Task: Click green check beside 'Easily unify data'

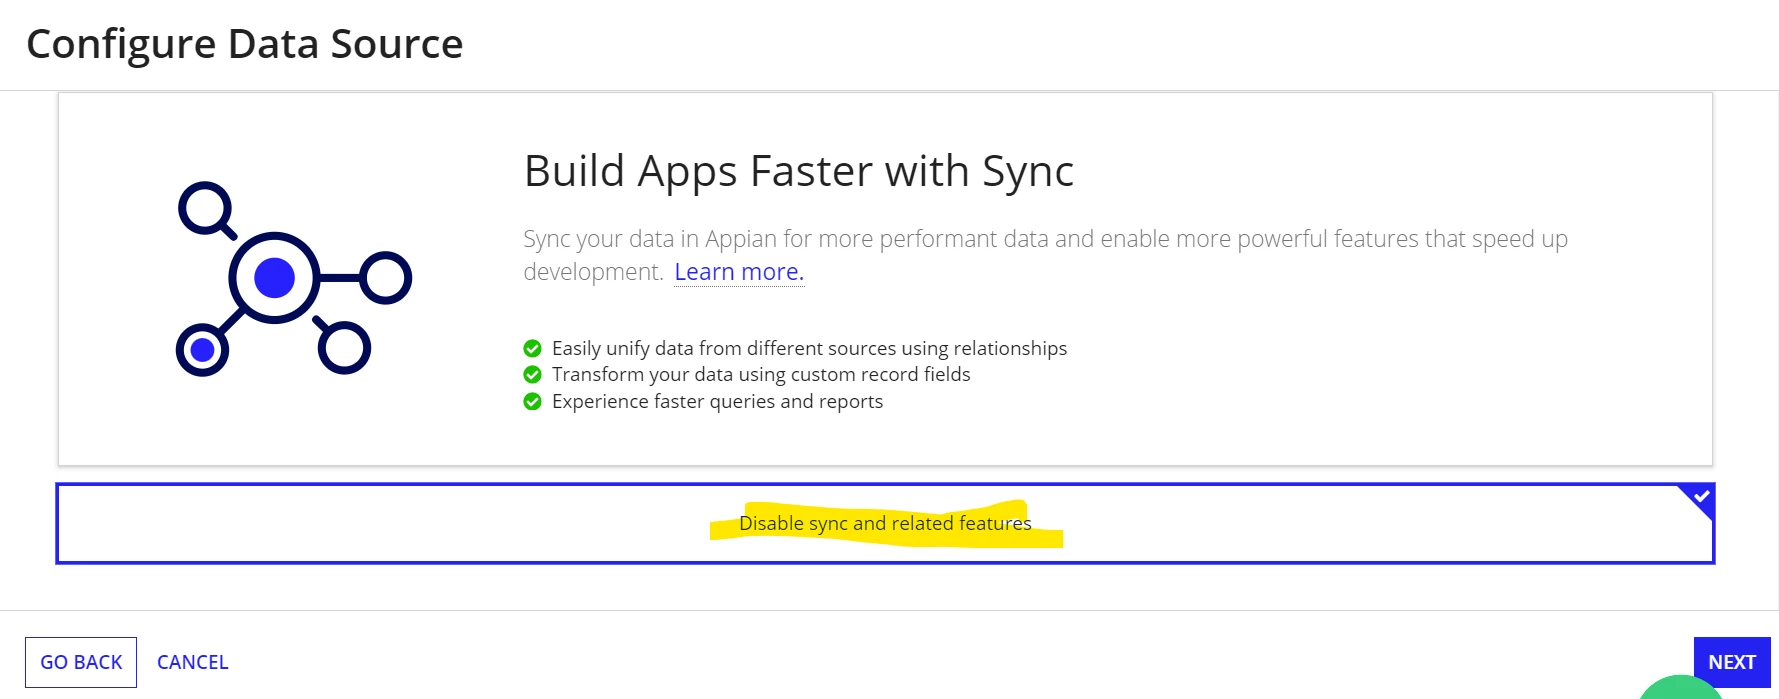Action: [532, 348]
